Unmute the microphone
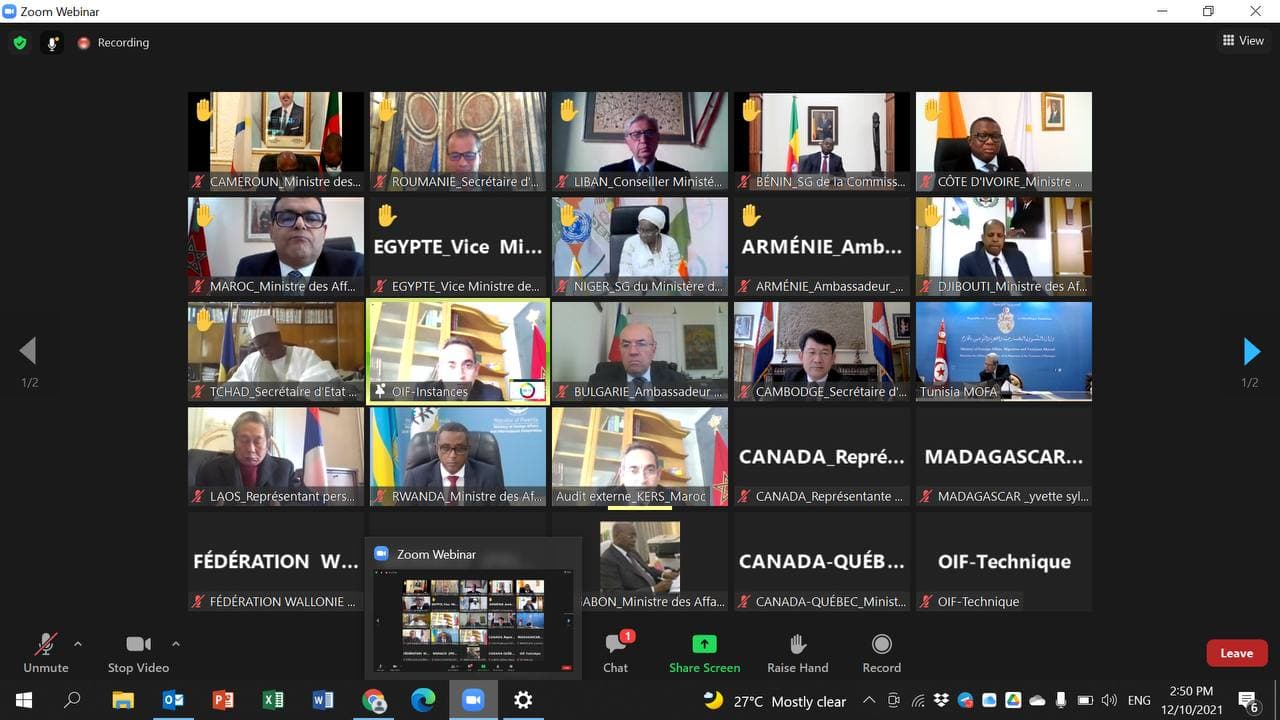Viewport: 1280px width, 720px height. (46, 651)
